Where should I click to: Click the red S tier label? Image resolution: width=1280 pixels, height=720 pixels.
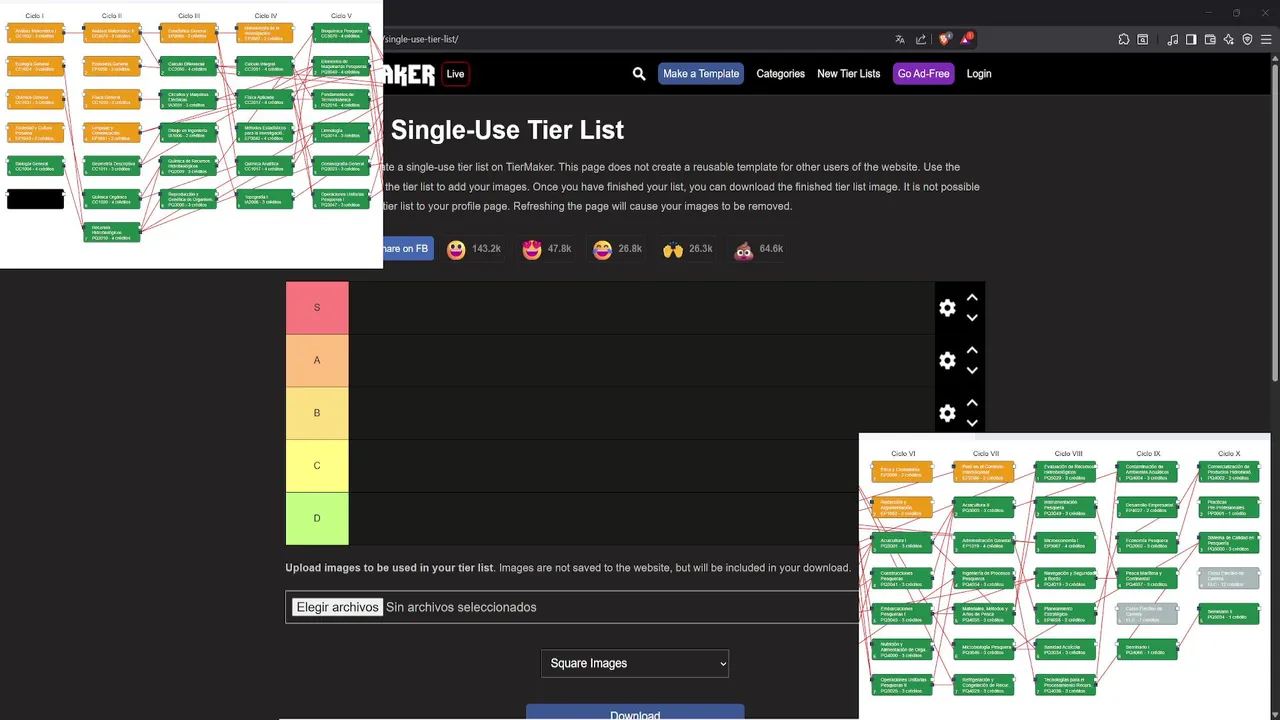317,308
